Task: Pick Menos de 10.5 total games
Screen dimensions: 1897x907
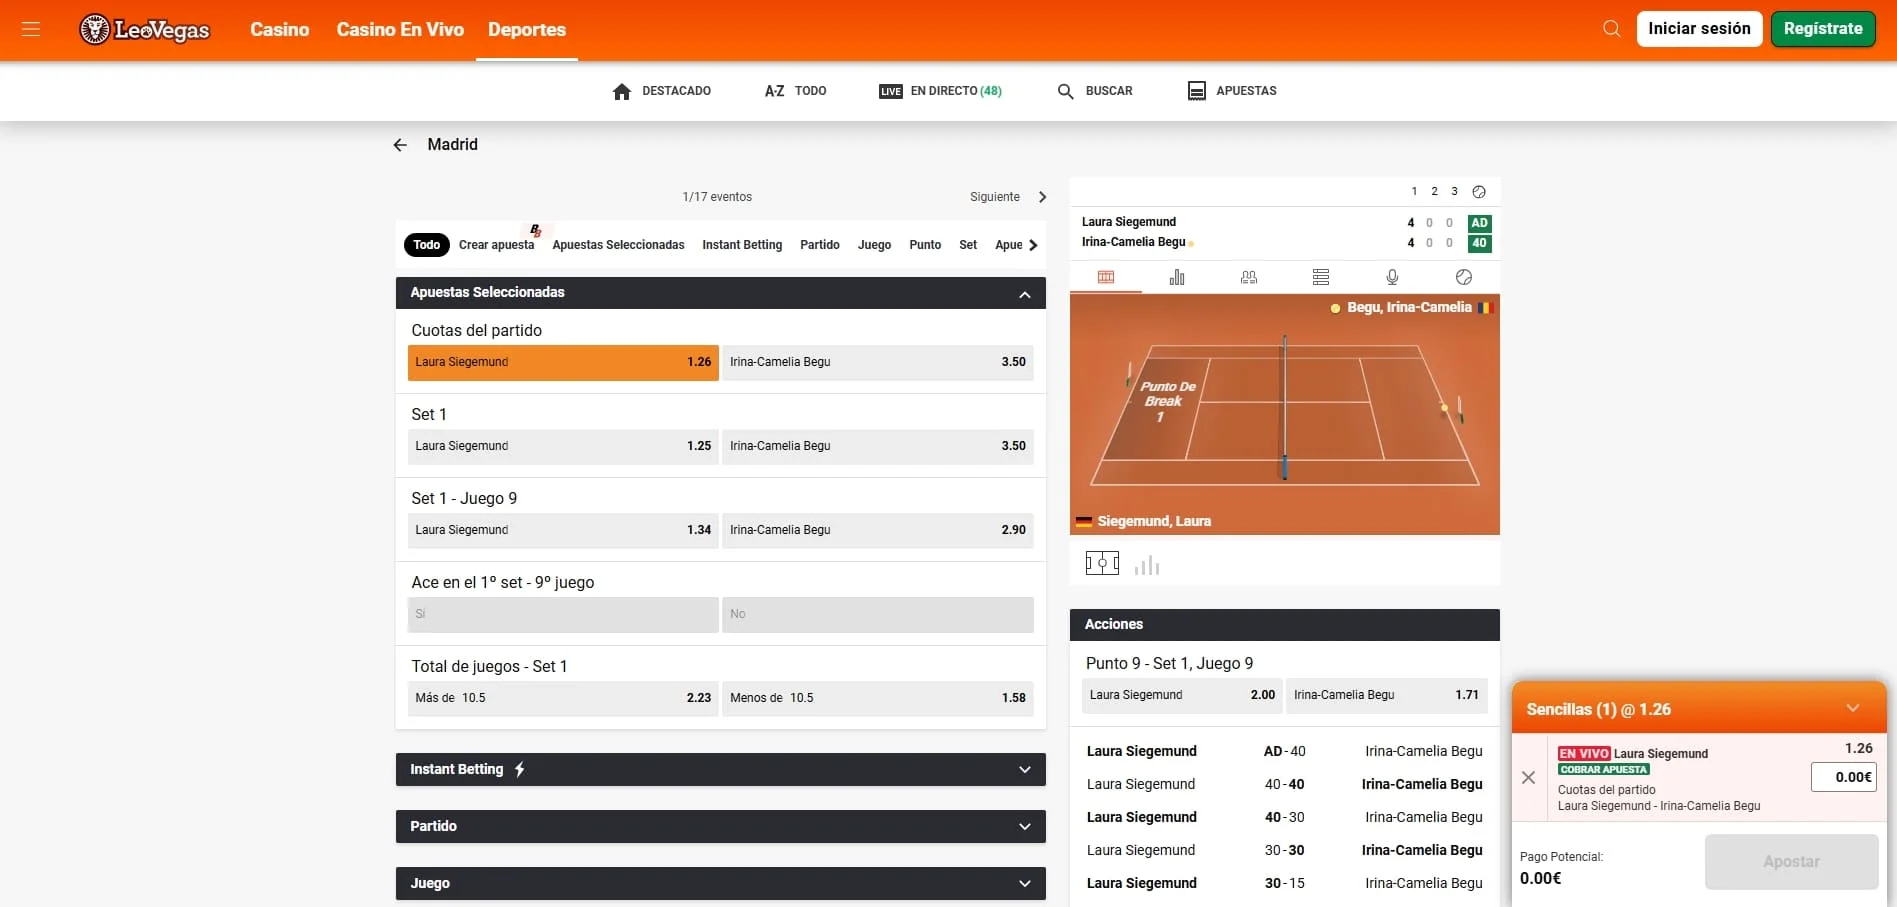Action: point(878,699)
